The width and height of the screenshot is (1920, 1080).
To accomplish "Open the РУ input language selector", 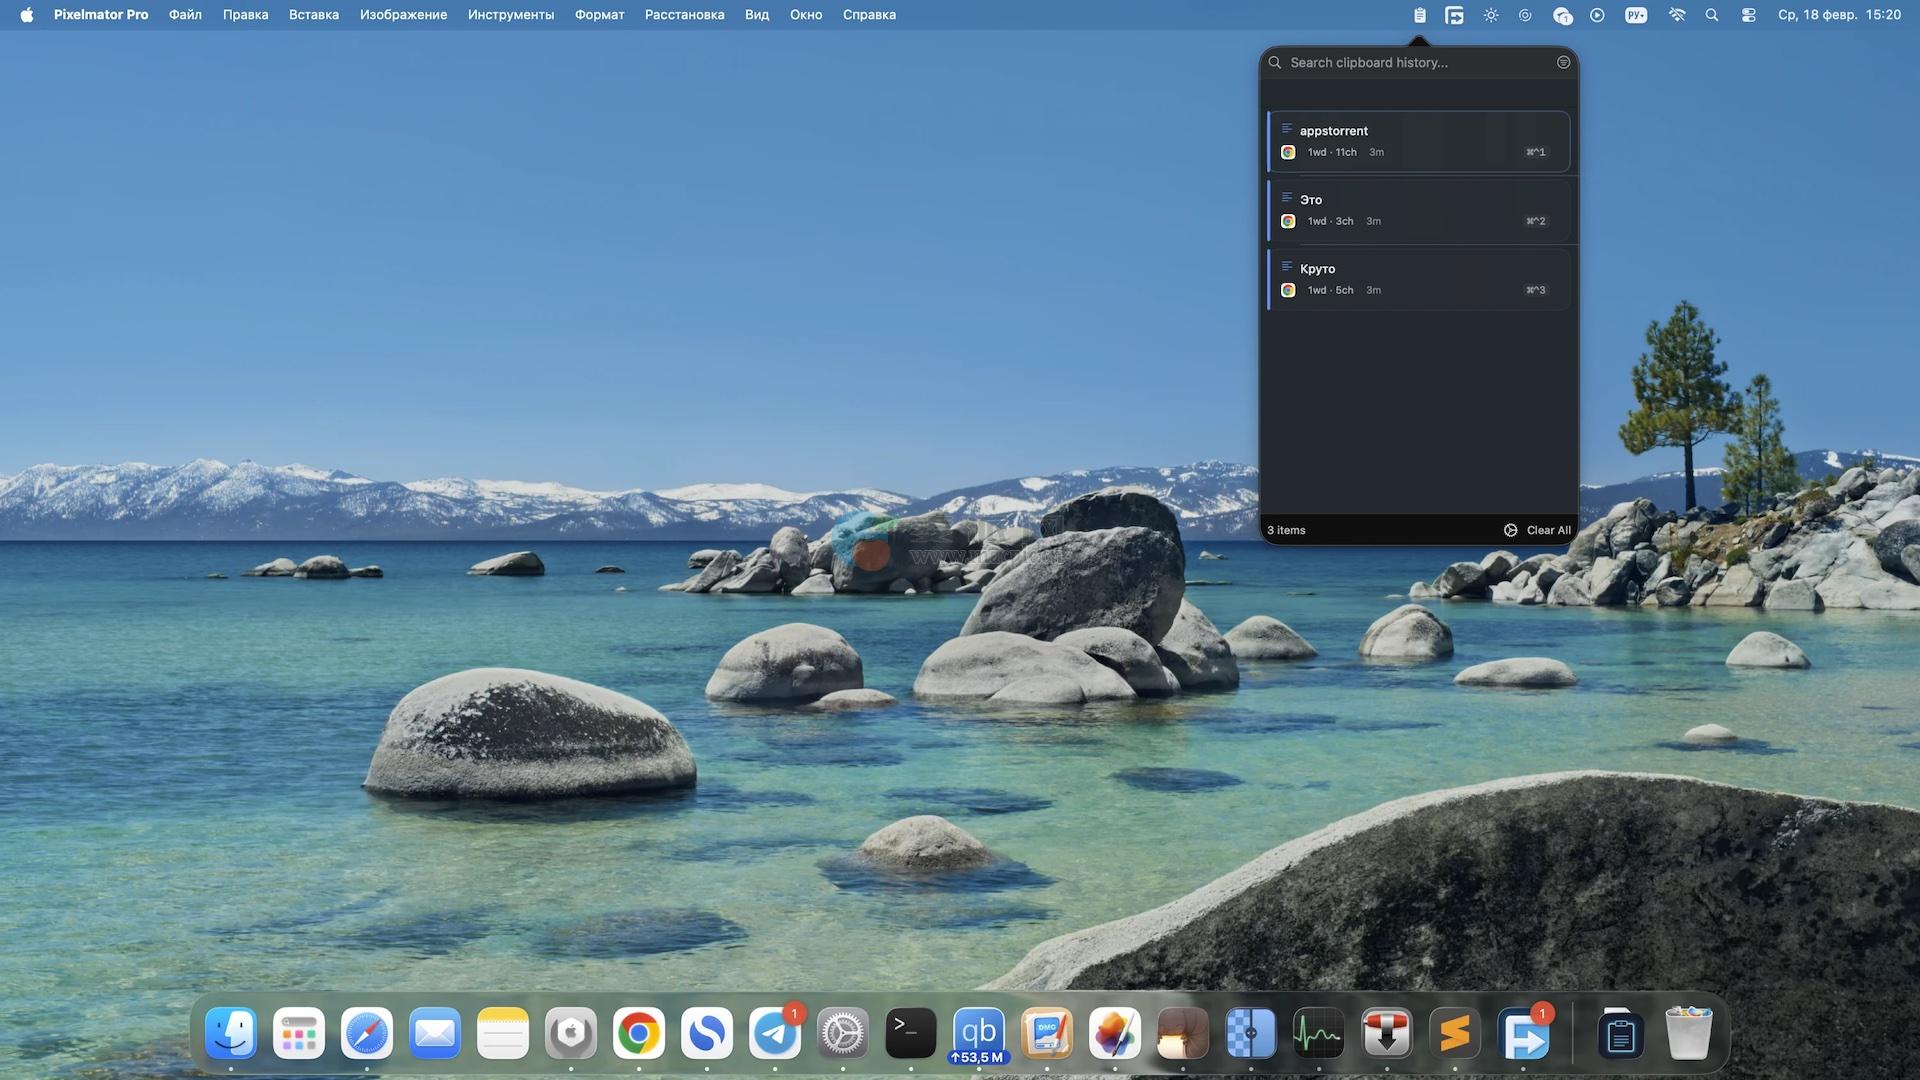I will [x=1636, y=15].
